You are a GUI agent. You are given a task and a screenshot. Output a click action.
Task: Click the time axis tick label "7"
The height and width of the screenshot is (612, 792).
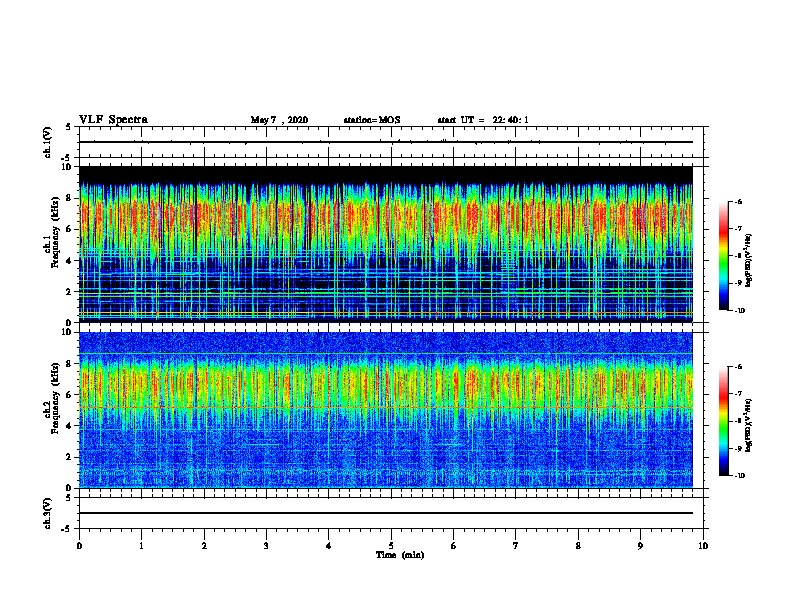pyautogui.click(x=516, y=546)
